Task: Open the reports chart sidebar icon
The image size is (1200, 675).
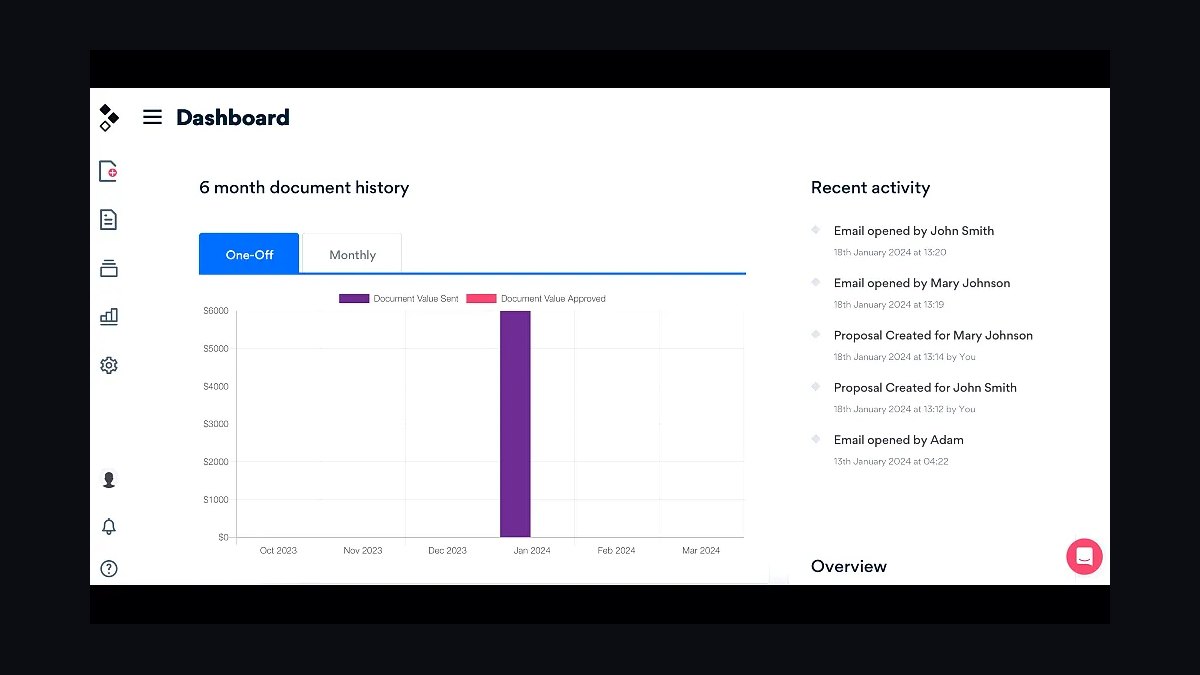Action: (x=109, y=316)
